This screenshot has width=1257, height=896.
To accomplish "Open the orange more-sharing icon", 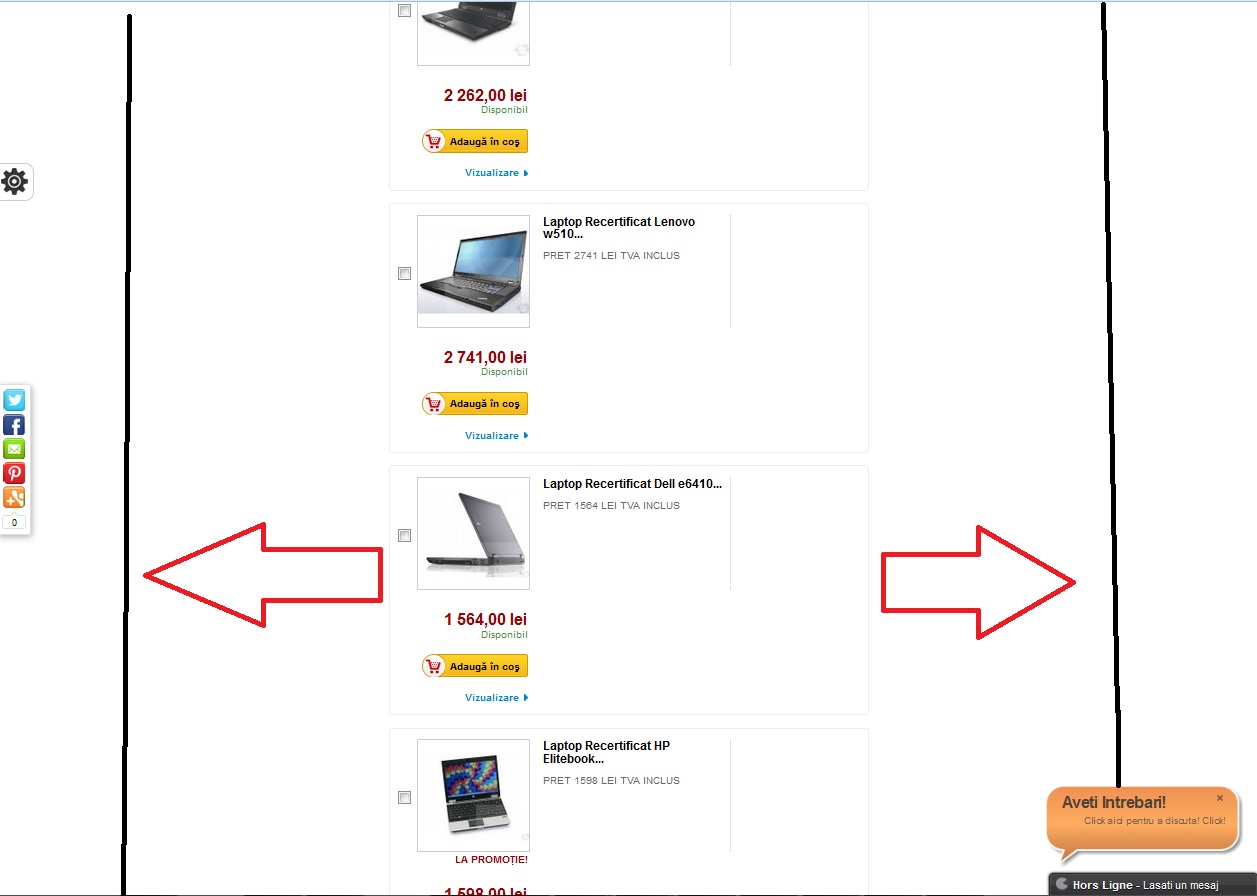I will coord(14,497).
